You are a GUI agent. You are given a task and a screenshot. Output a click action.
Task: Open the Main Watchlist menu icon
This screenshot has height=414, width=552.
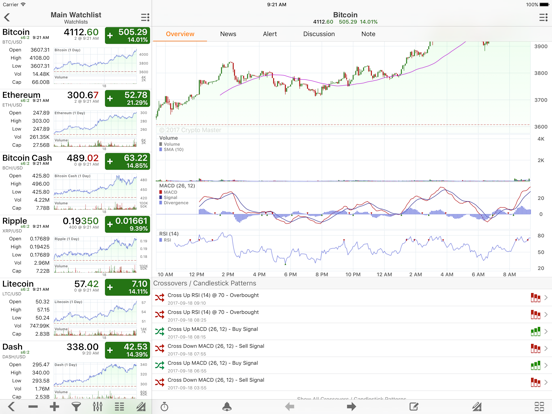point(145,17)
